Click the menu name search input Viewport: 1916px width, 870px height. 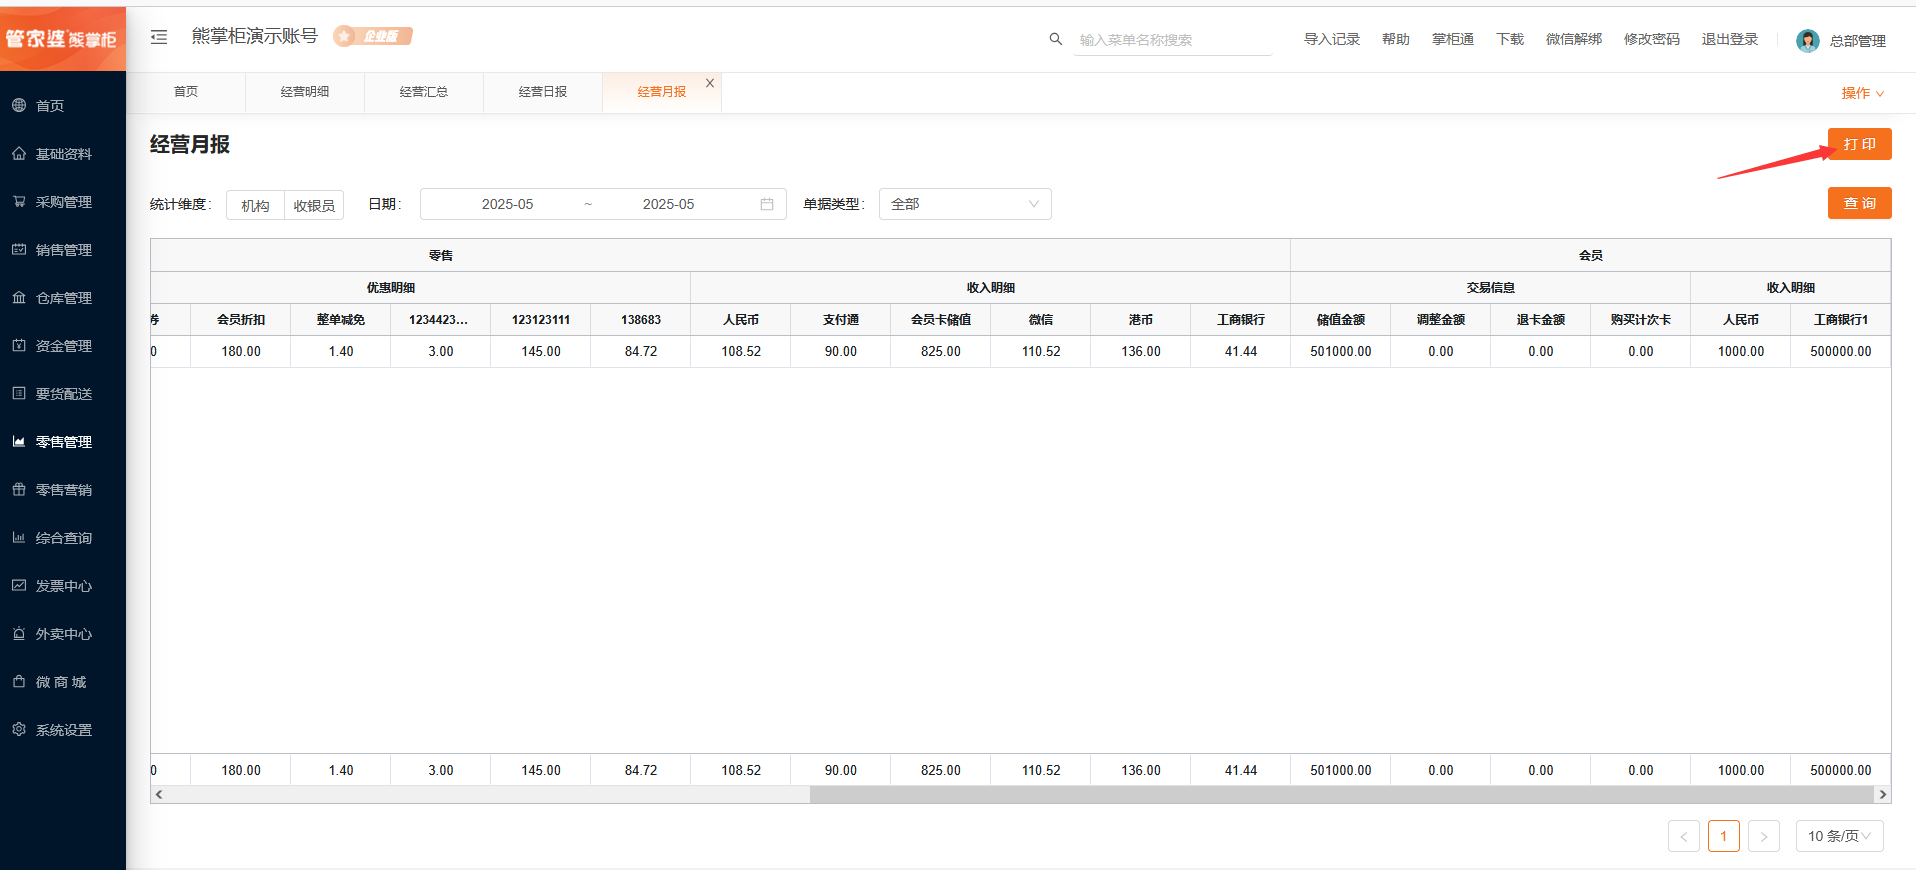tap(1170, 40)
